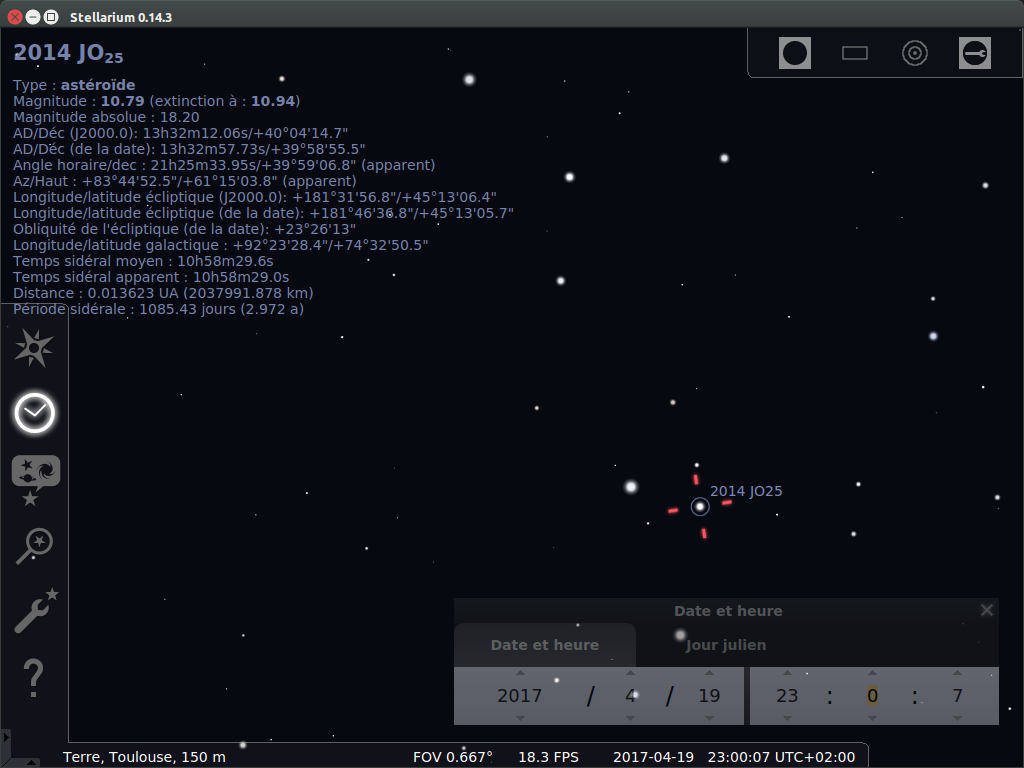This screenshot has width=1024, height=768.
Task: Switch to the Jour julien tab
Action: 726,645
